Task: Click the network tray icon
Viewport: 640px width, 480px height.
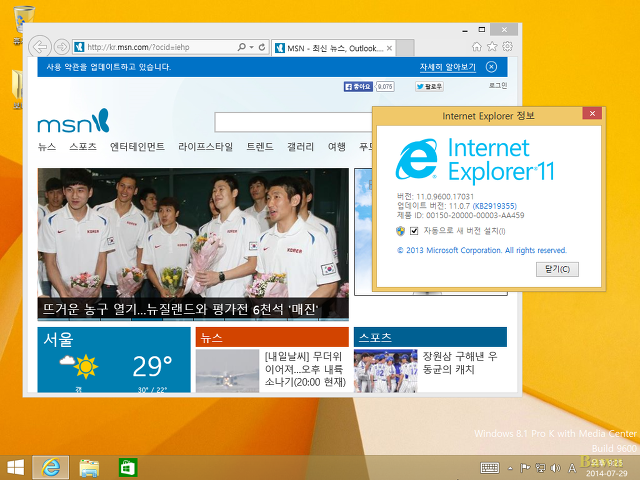Action: 541,468
